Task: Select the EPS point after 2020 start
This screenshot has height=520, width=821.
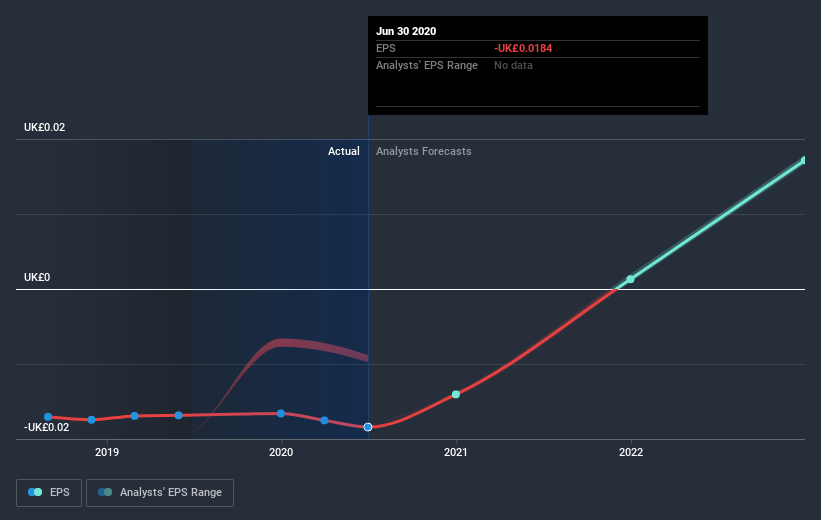Action: [x=324, y=421]
